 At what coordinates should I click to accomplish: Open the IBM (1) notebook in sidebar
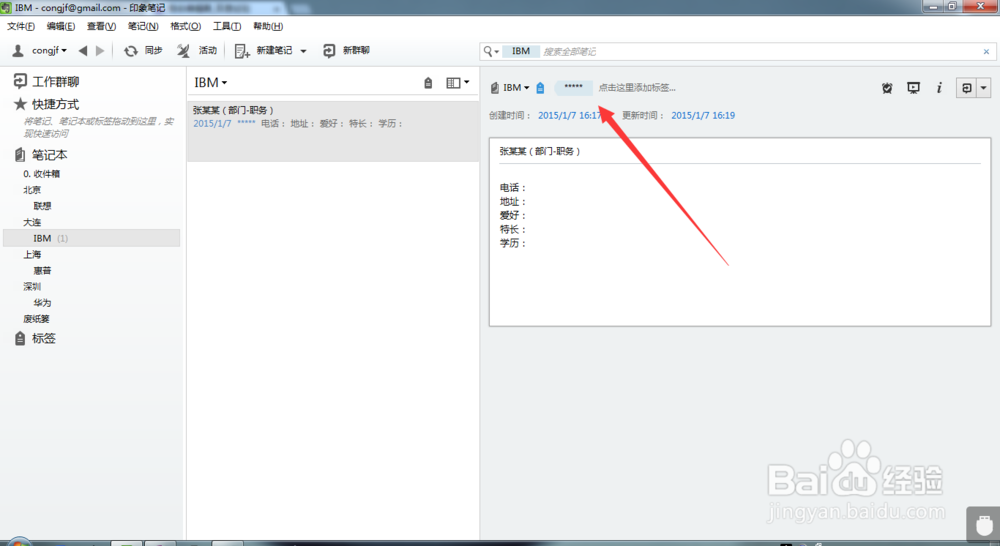point(92,238)
